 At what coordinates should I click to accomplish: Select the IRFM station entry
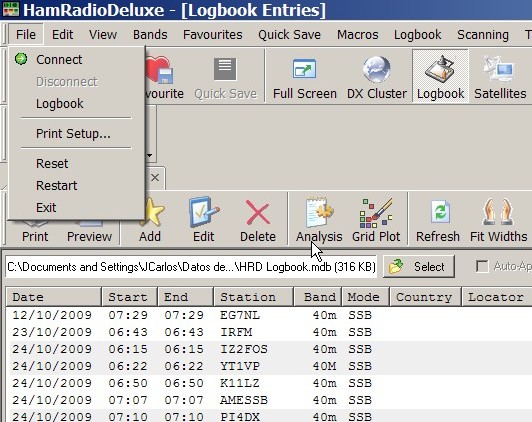click(236, 332)
